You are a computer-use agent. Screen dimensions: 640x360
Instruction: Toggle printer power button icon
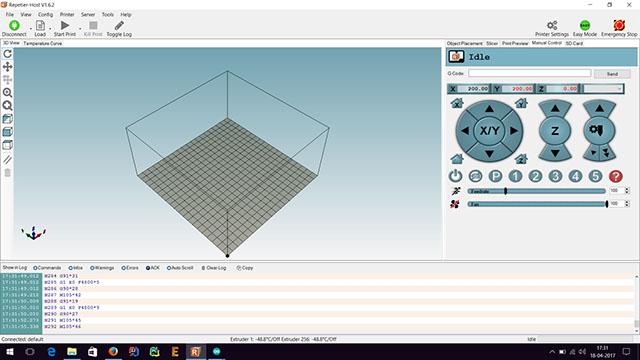pos(455,176)
